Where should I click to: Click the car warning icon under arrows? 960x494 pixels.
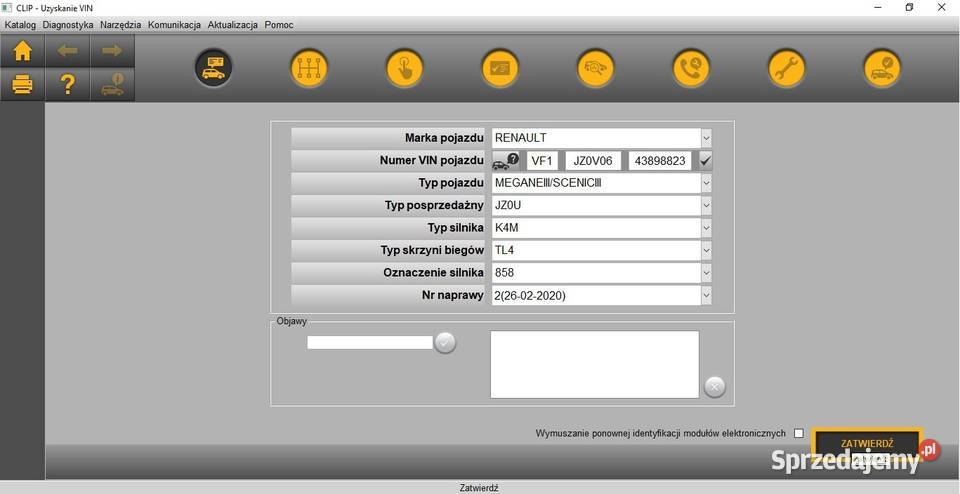click(112, 84)
